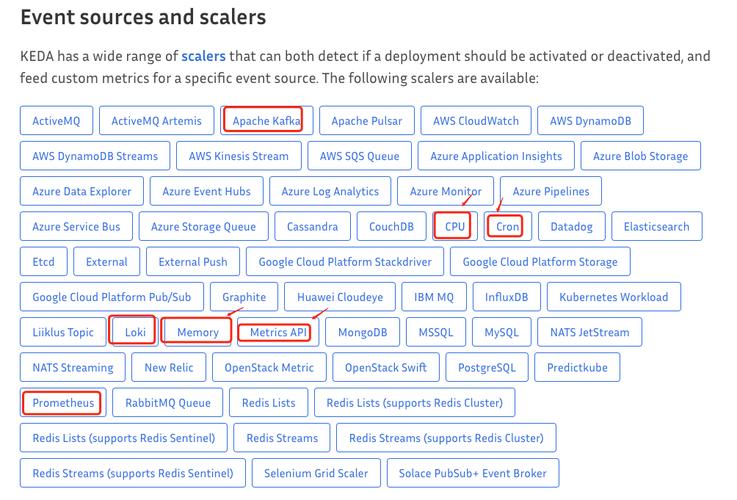
Task: Choose the Cron scaler
Action: [x=508, y=227]
